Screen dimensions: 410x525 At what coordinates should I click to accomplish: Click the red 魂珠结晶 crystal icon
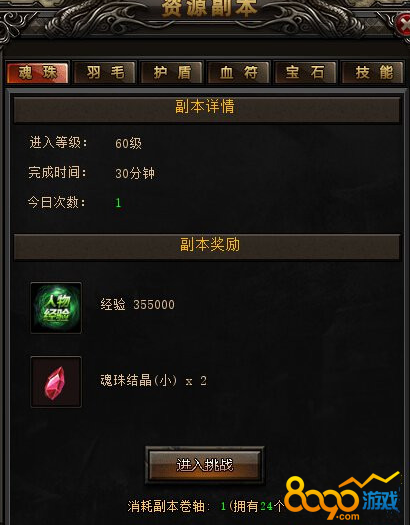56,382
